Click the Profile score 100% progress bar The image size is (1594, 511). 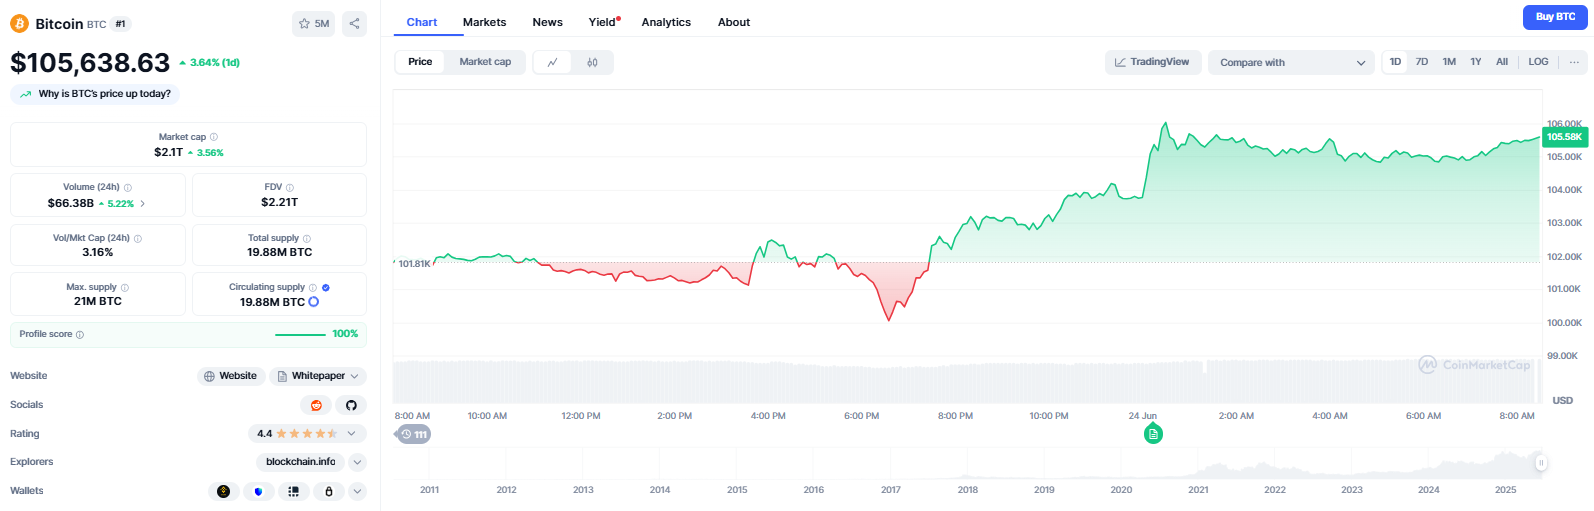pos(300,334)
